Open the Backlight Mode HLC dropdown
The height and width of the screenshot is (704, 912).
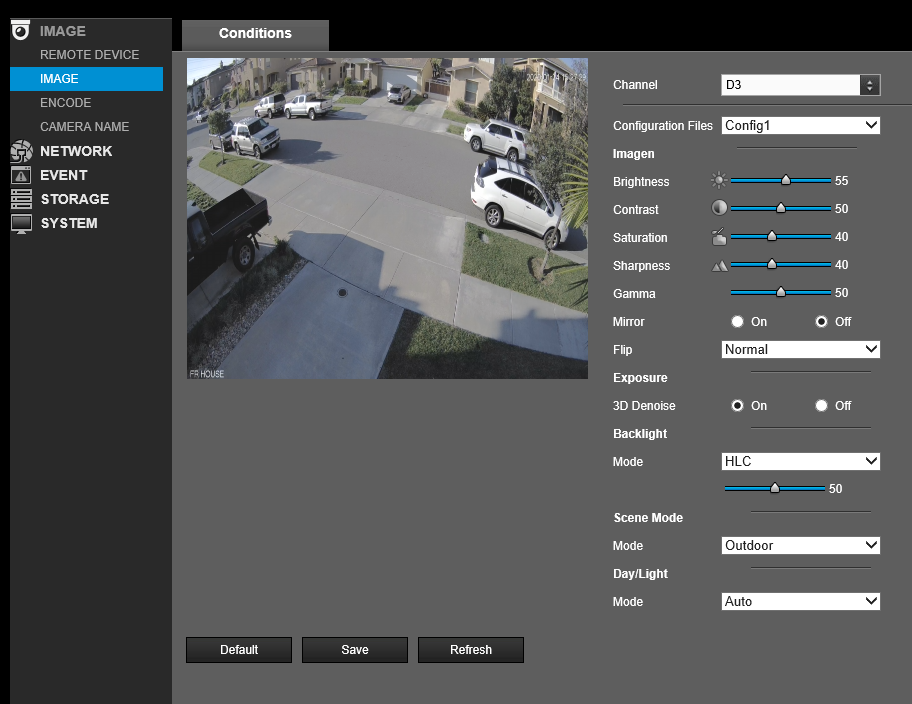click(800, 461)
